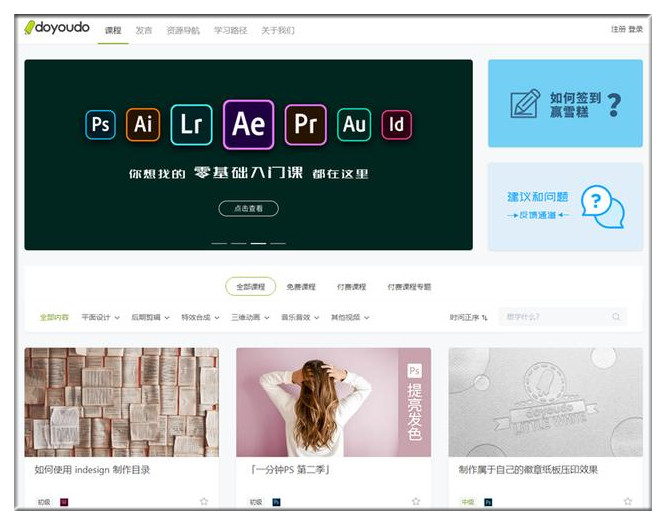Image resolution: width=666 pixels, height=525 pixels.
Task: Select the 全部课程 filter pill
Action: [x=251, y=287]
